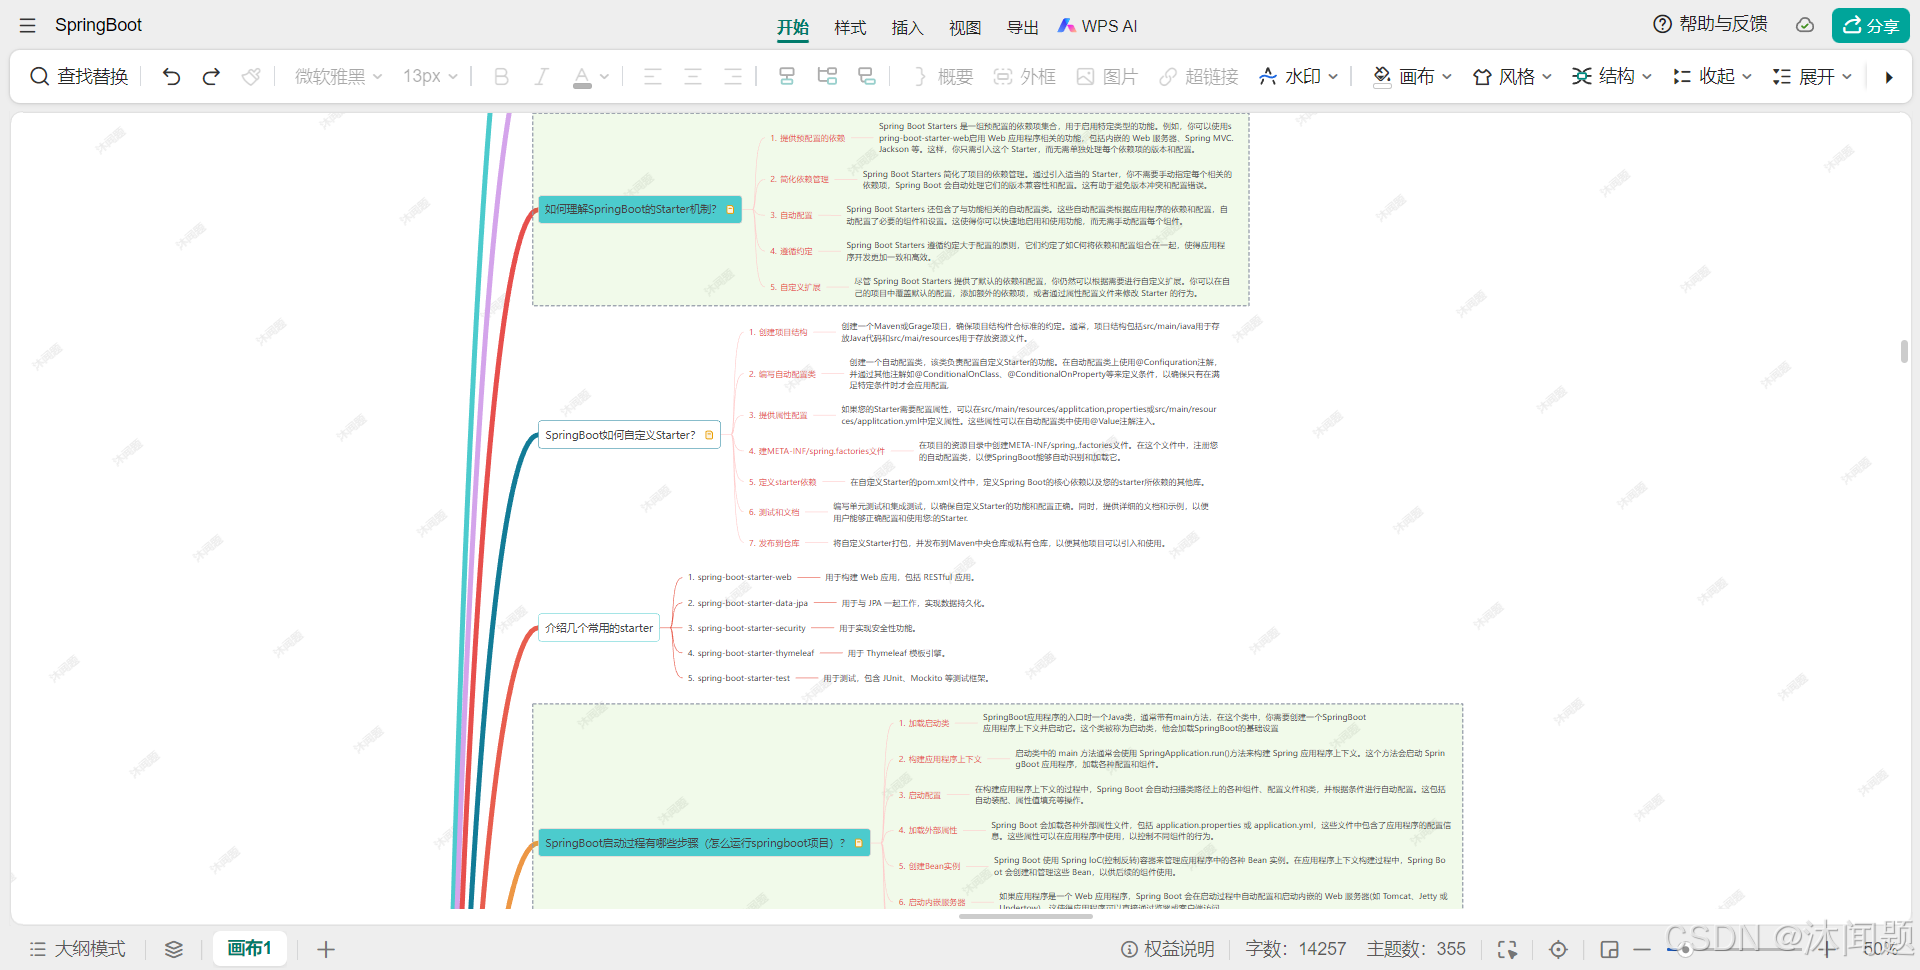The width and height of the screenshot is (1920, 970).
Task: Show more toolbar items arrow
Action: [1888, 76]
